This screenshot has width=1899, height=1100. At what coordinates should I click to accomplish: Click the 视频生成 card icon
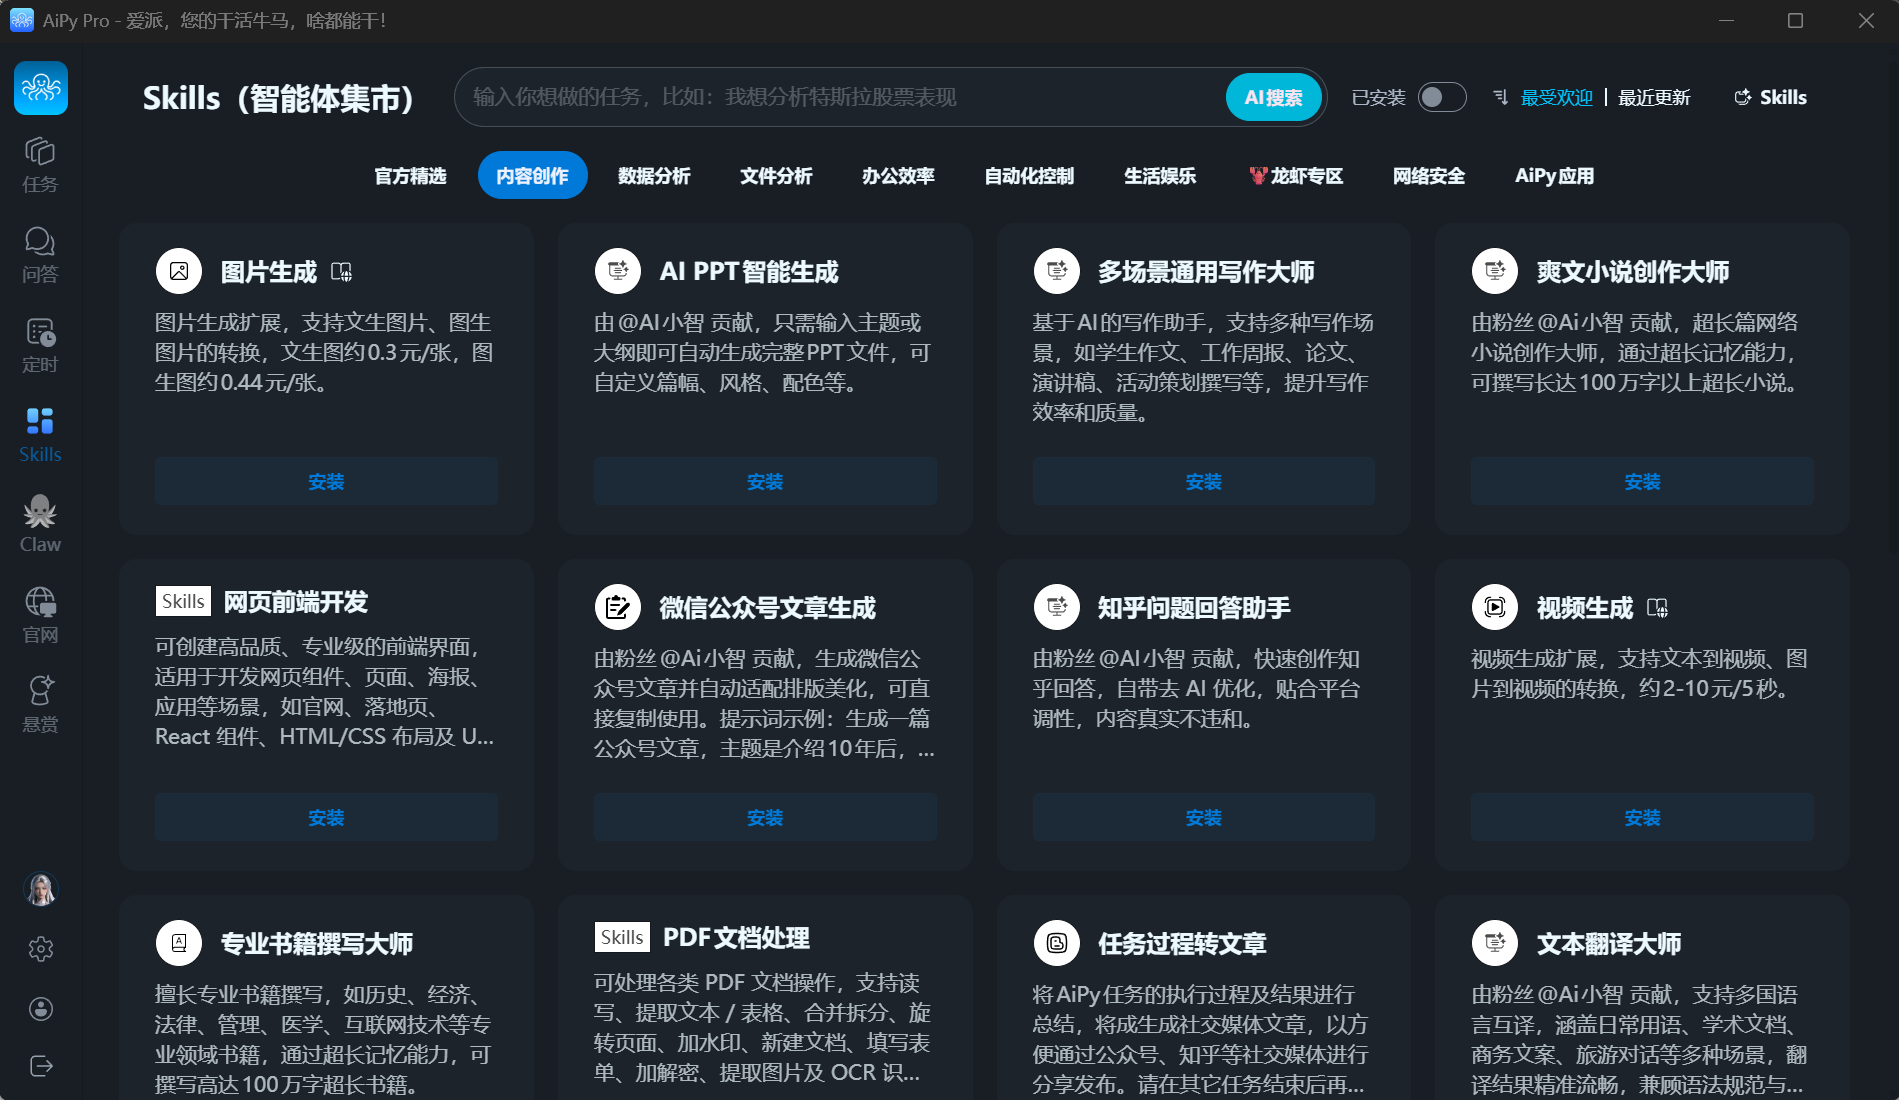tap(1495, 607)
